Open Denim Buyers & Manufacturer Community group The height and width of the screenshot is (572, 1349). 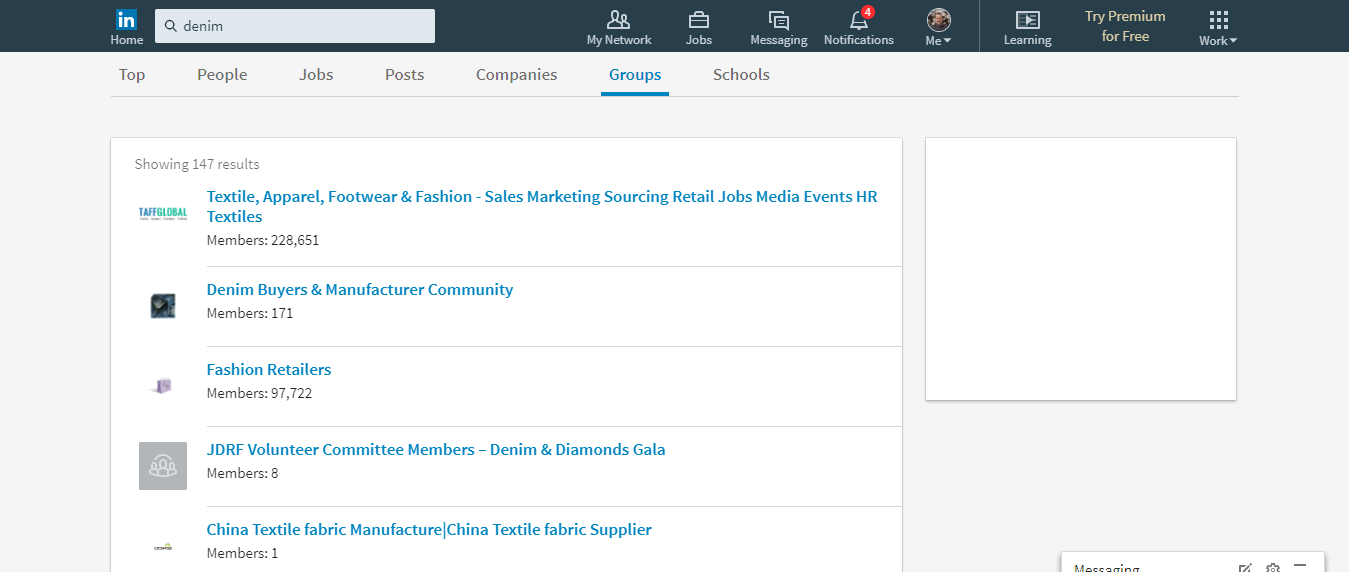tap(359, 290)
